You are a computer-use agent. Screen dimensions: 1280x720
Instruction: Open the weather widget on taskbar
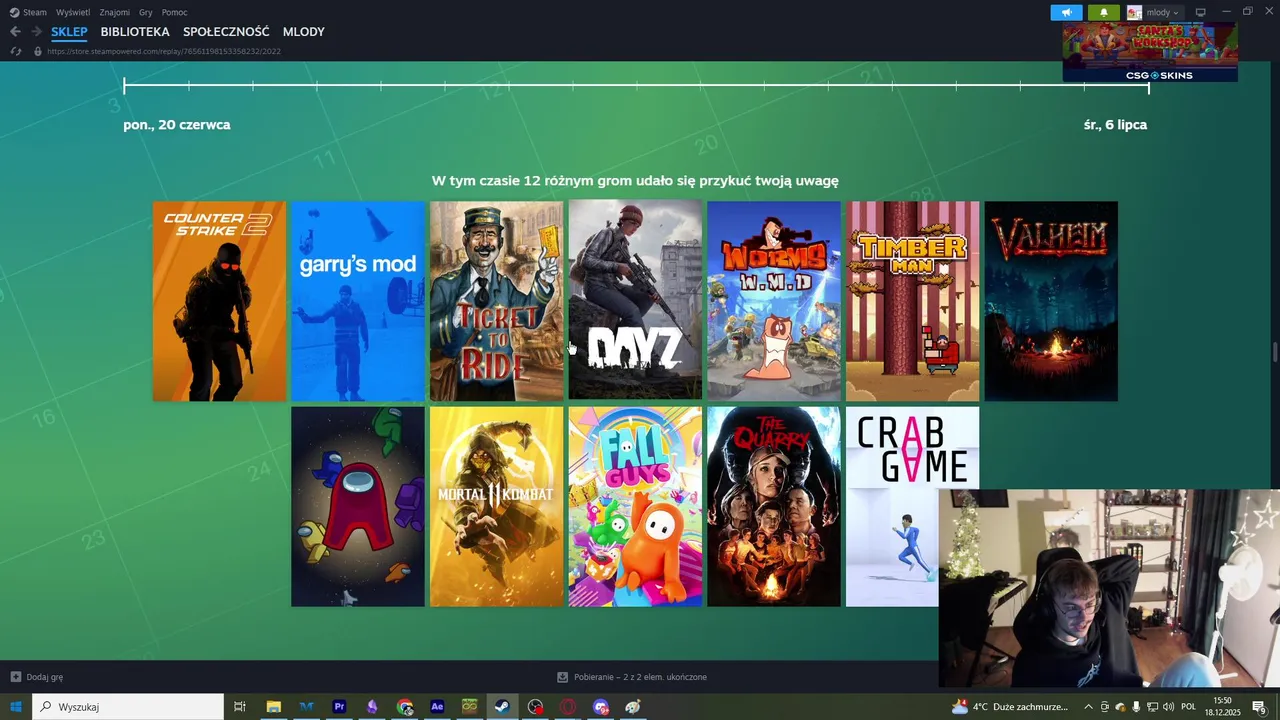click(x=1010, y=707)
